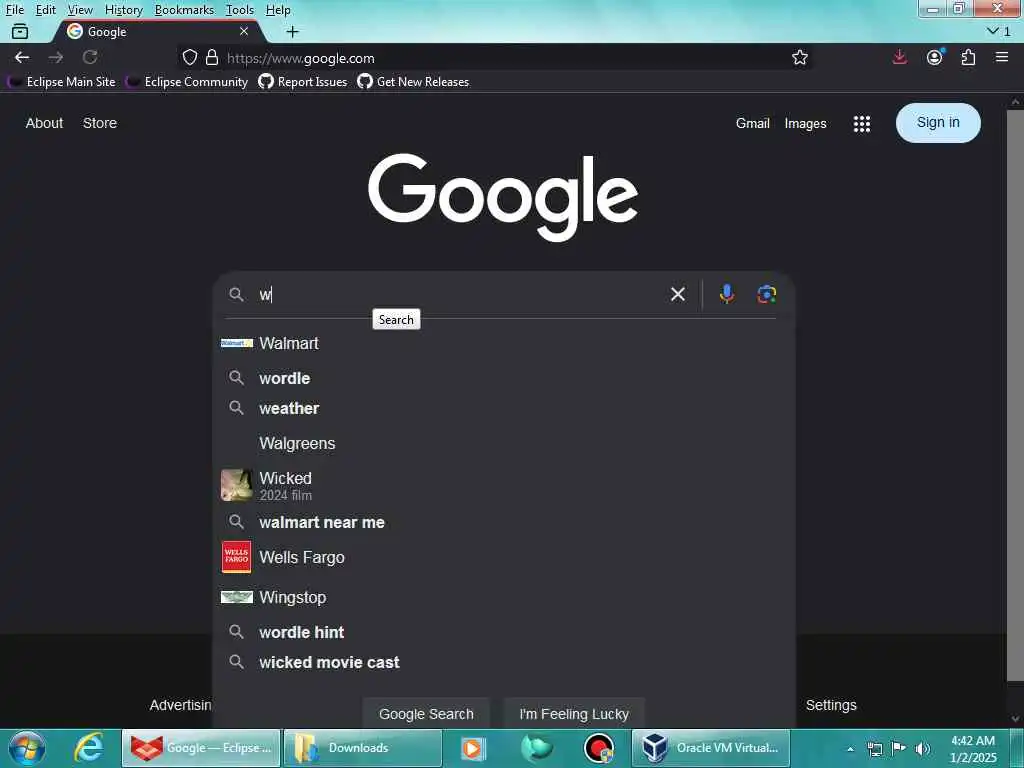This screenshot has width=1024, height=768.
Task: Open the Bookmarks menu
Action: (184, 10)
